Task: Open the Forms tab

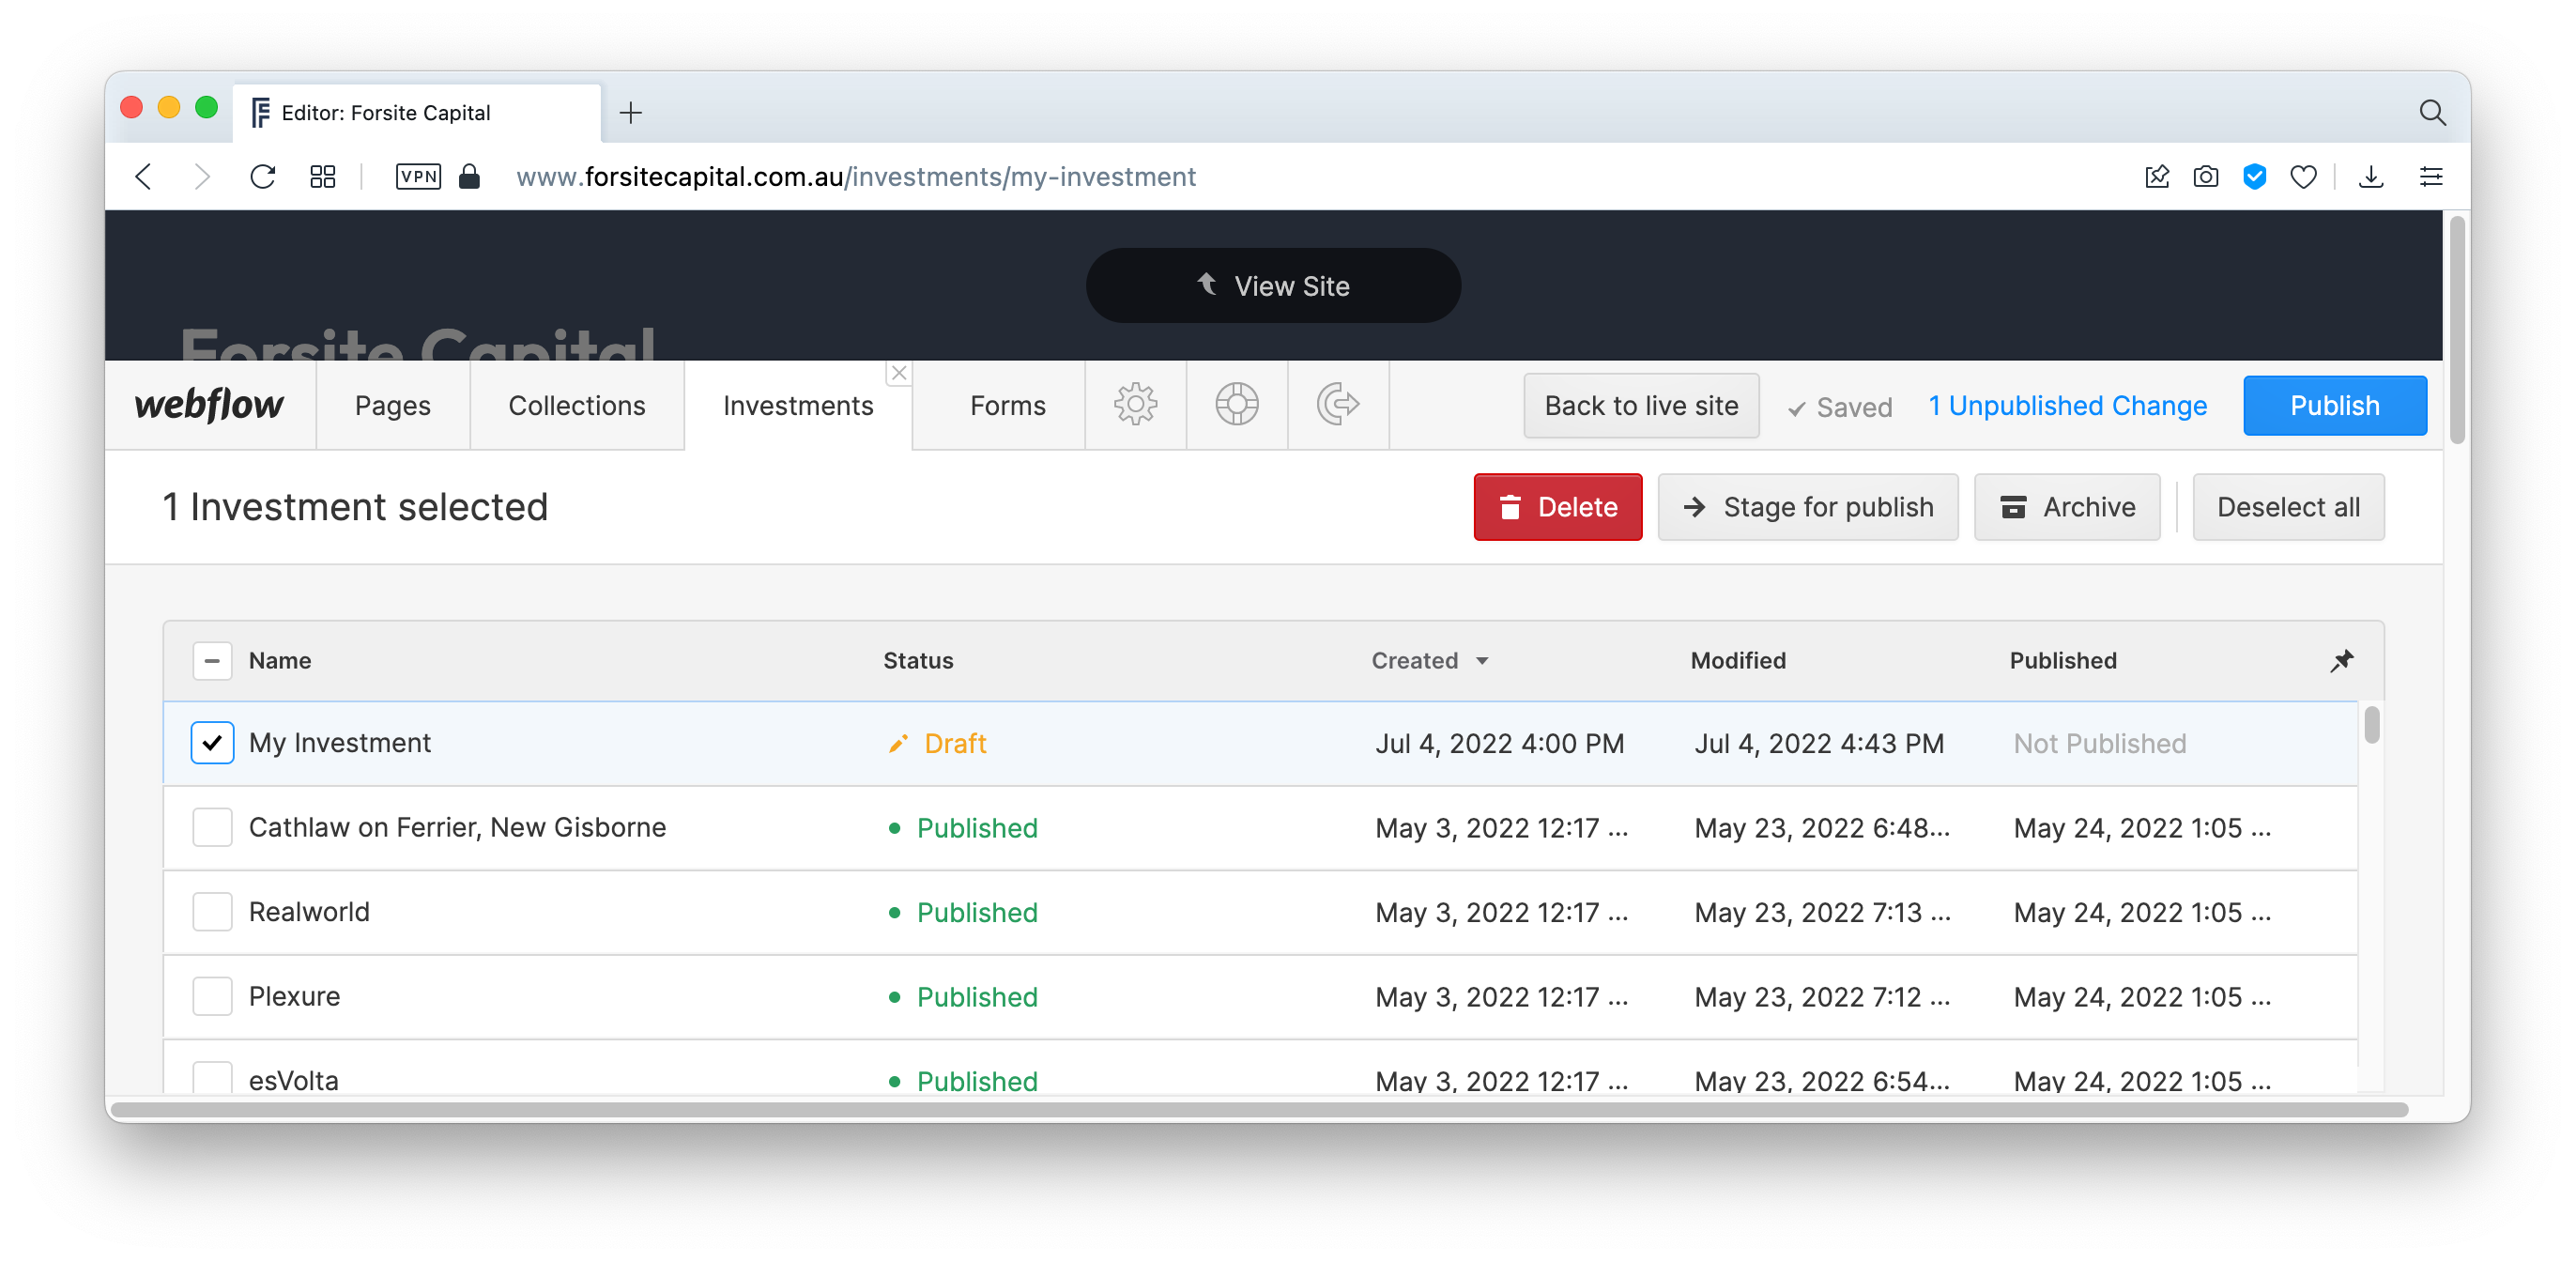Action: coord(1007,405)
